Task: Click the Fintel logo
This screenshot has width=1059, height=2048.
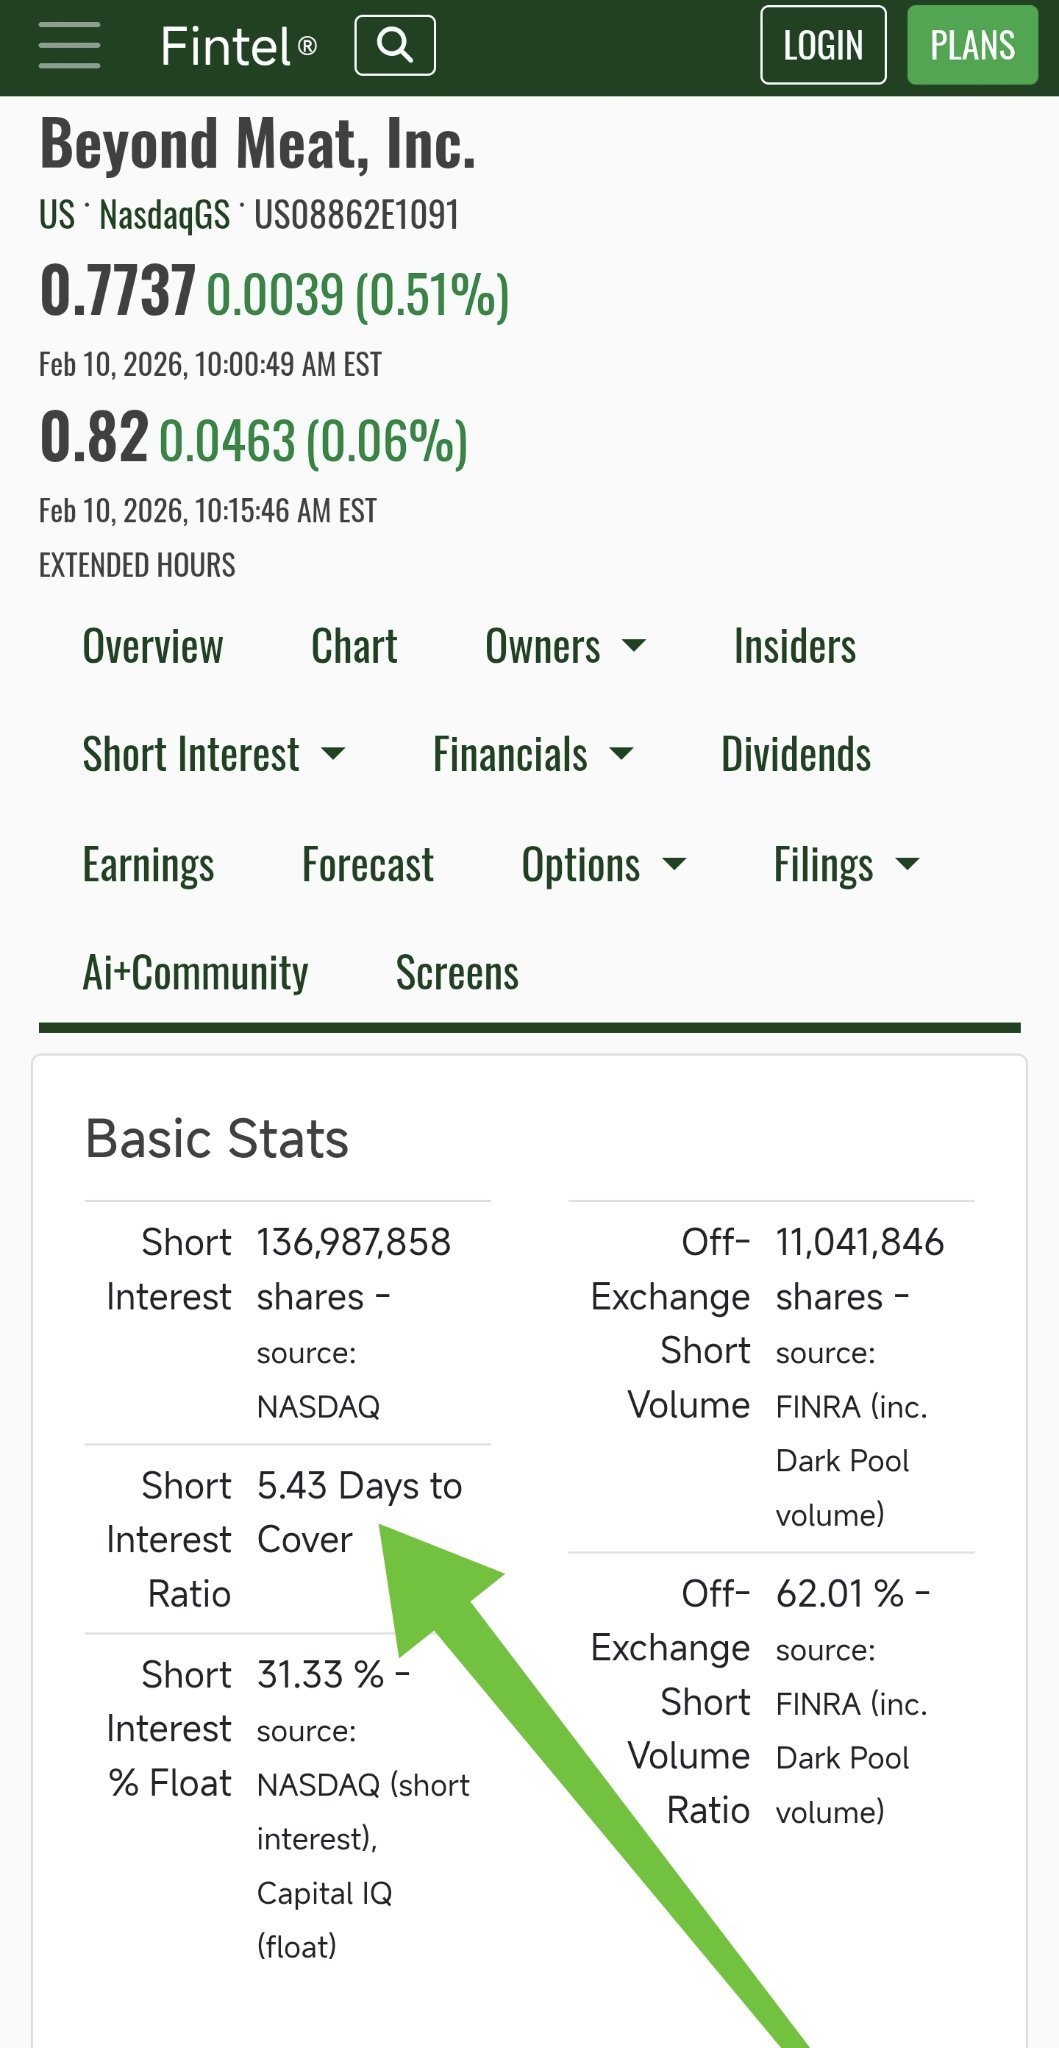Action: (x=238, y=46)
